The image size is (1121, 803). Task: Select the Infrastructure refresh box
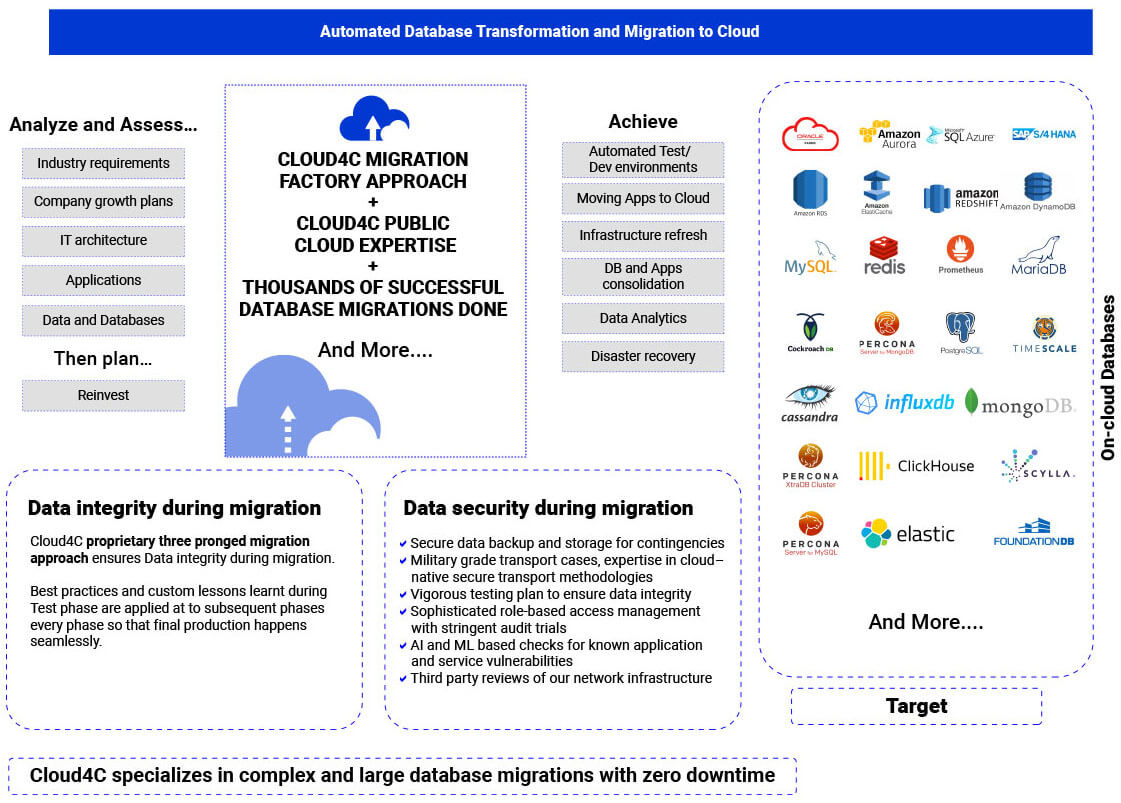click(x=643, y=236)
